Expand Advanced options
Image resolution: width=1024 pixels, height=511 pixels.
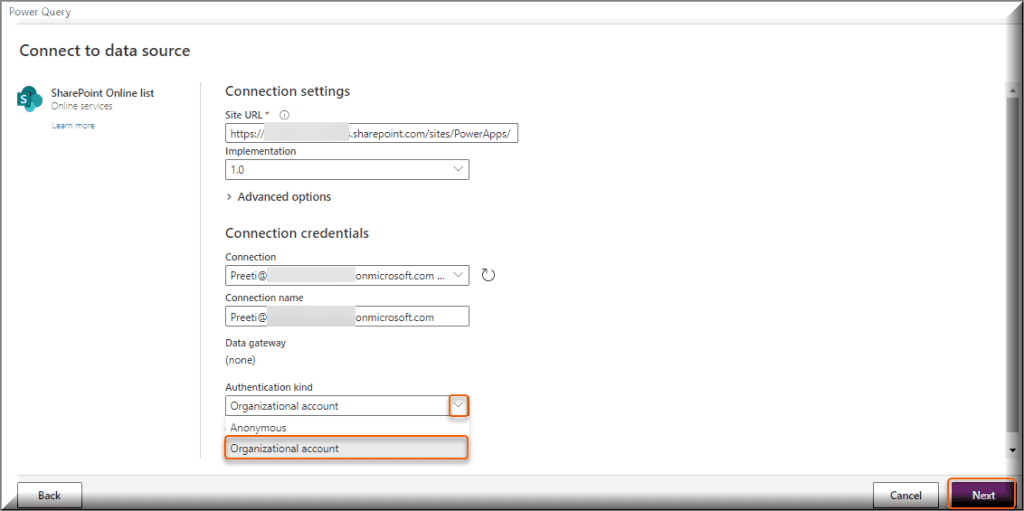(x=279, y=197)
